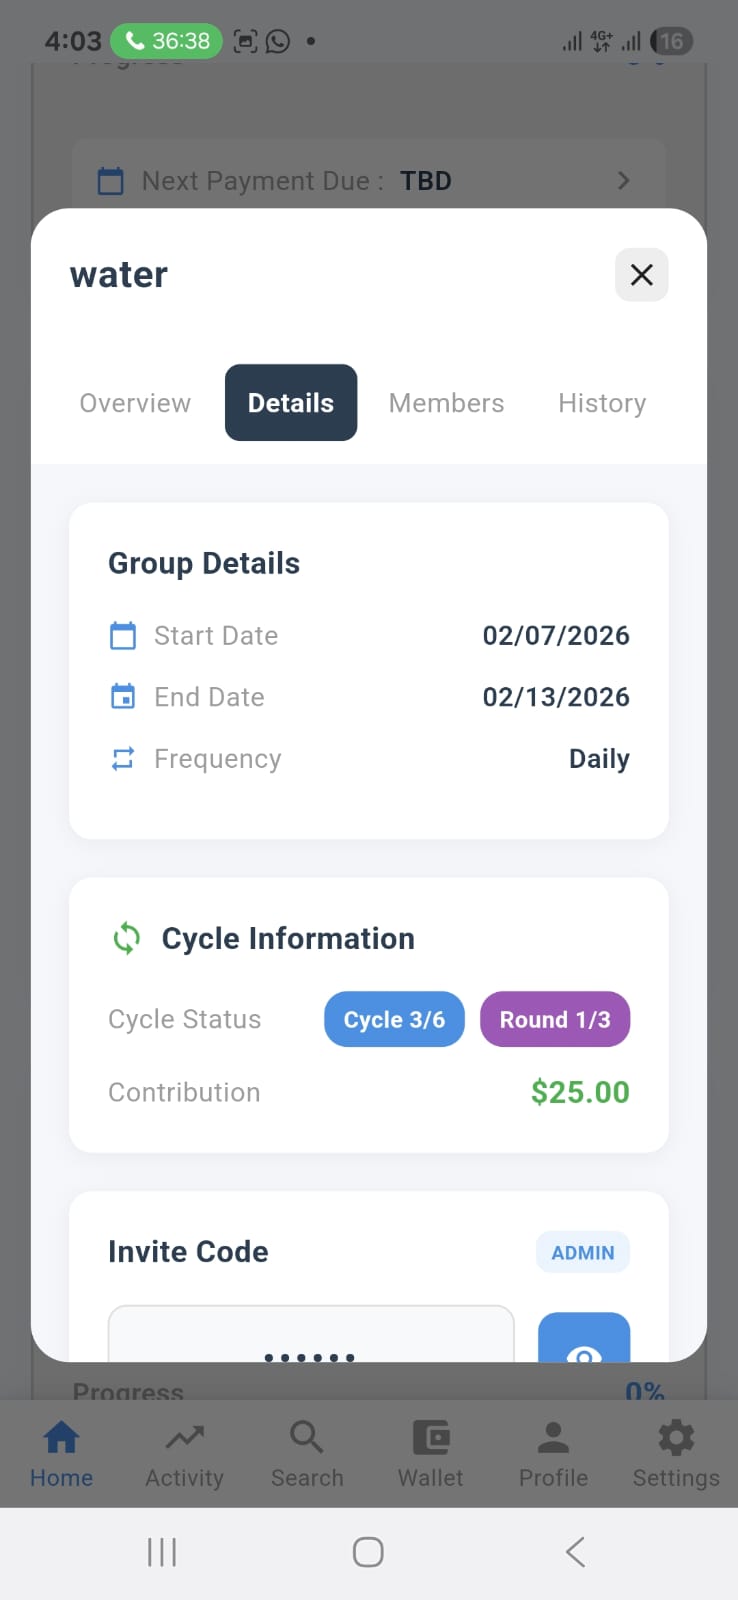Show invite code with eye button
The image size is (738, 1600).
[584, 1342]
